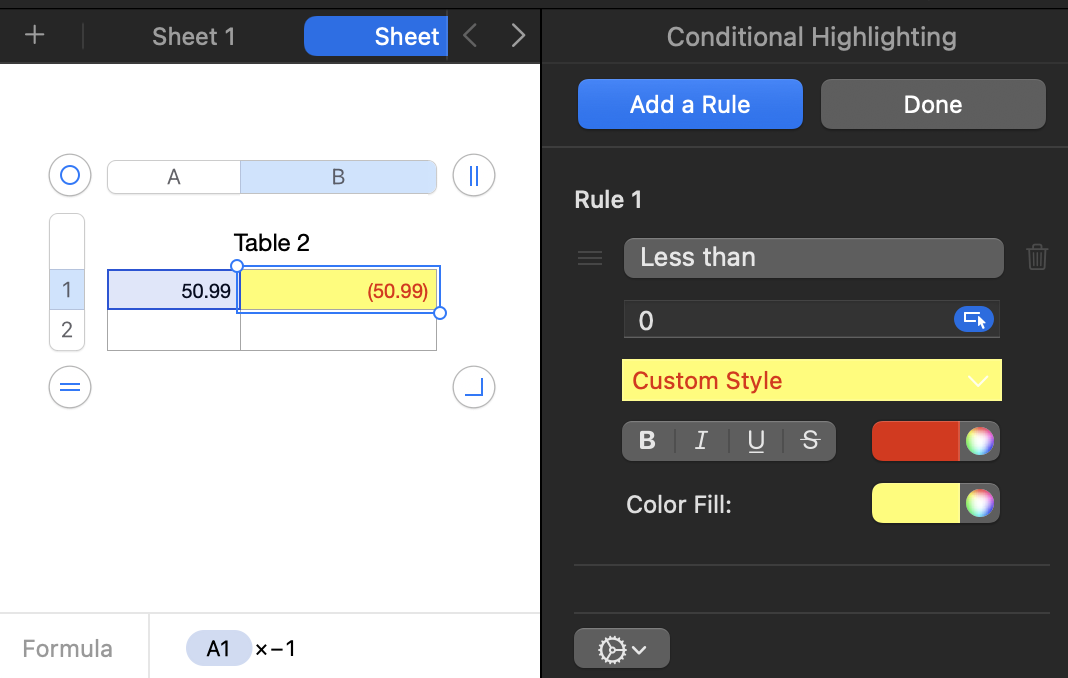Click the Done button
This screenshot has width=1068, height=678.
coord(933,105)
